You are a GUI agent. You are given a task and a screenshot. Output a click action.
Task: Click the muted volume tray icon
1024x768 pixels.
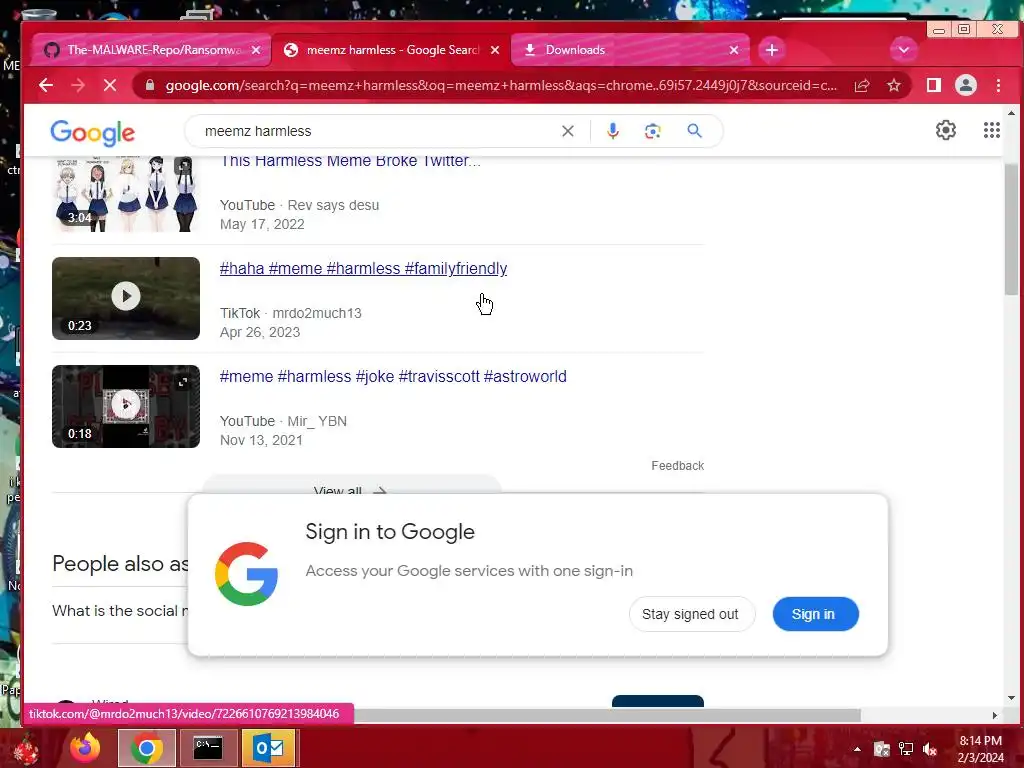point(930,749)
